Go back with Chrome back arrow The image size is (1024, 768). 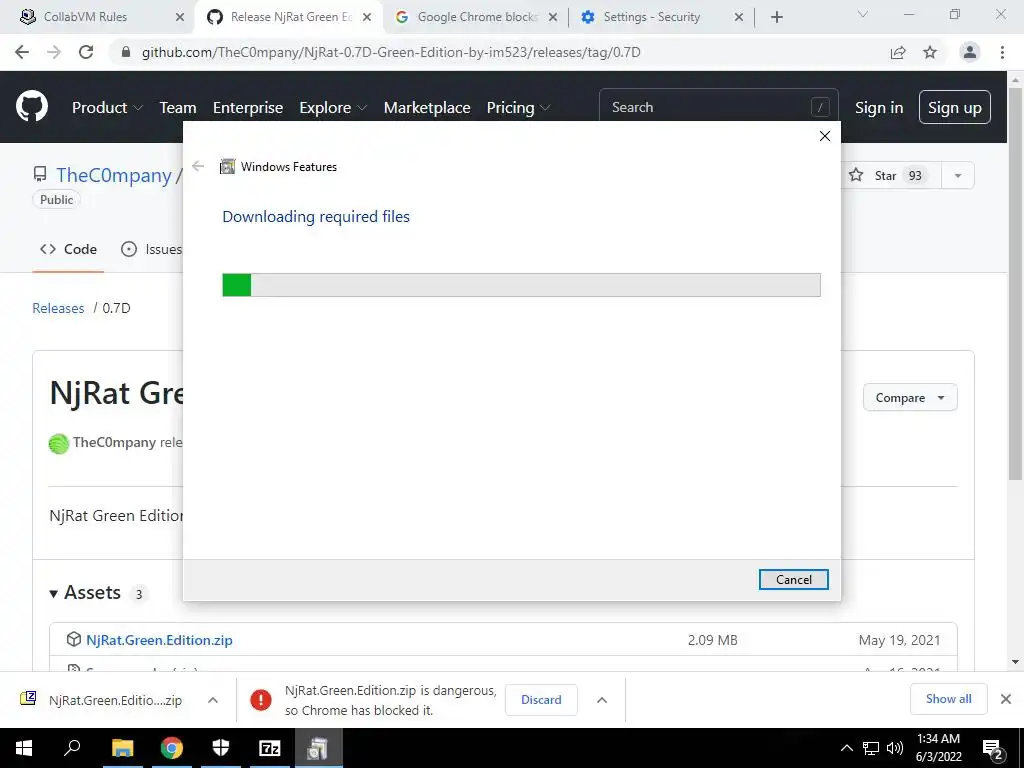coord(22,52)
